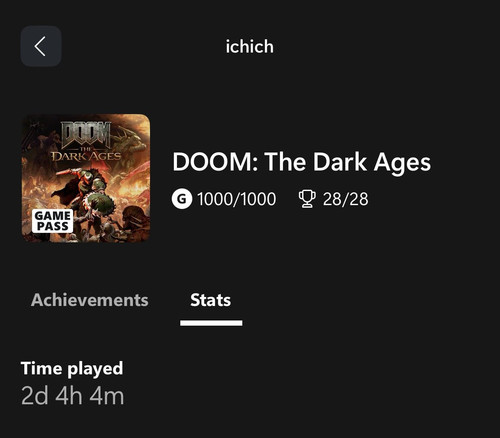Open the DOOM: The Dark Ages cover thumbnail
This screenshot has height=438, width=500.
(x=86, y=178)
